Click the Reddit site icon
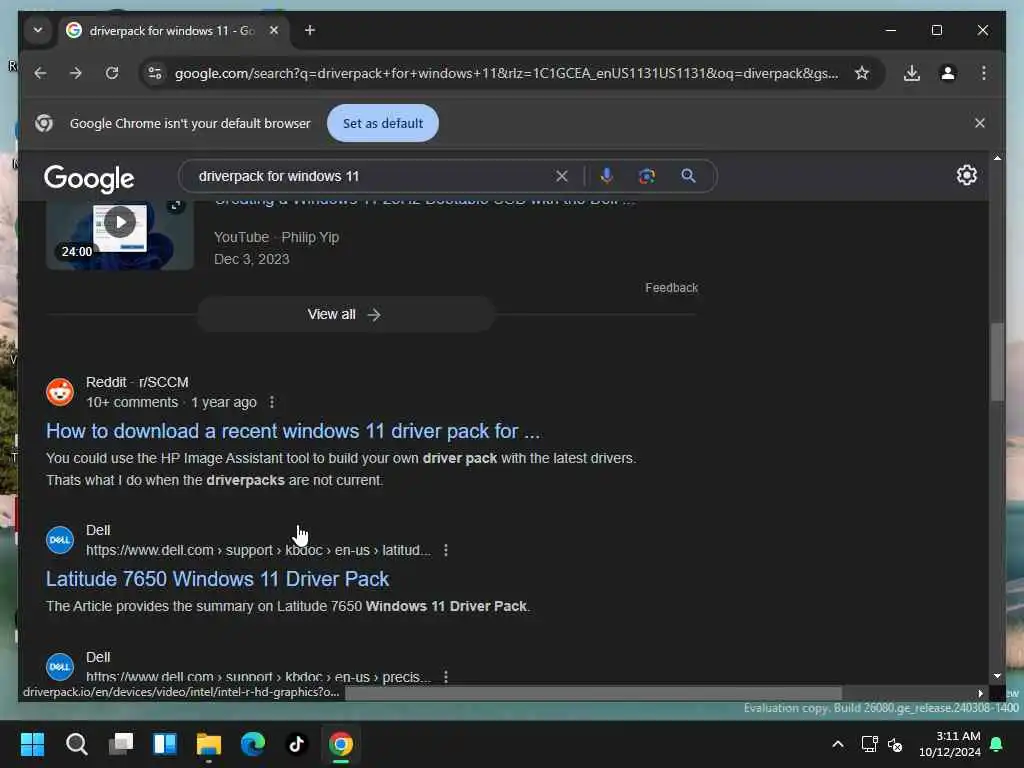1024x768 pixels. (x=60, y=392)
